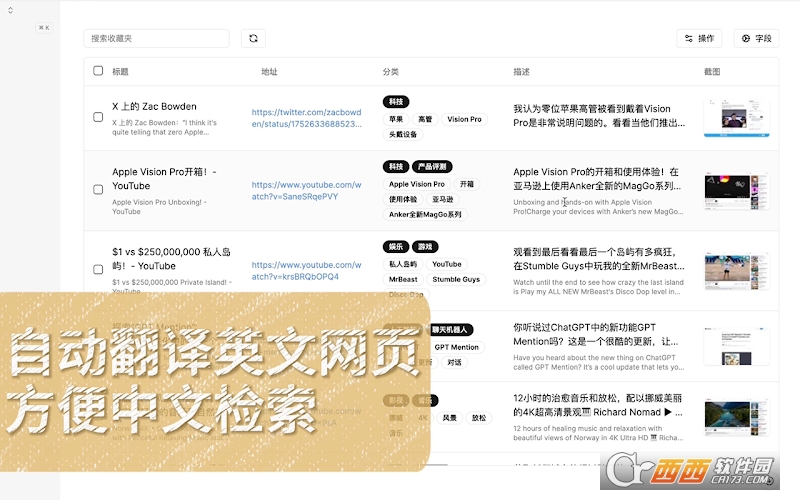Open the Norway 4K scenery thumbnail

(737, 417)
